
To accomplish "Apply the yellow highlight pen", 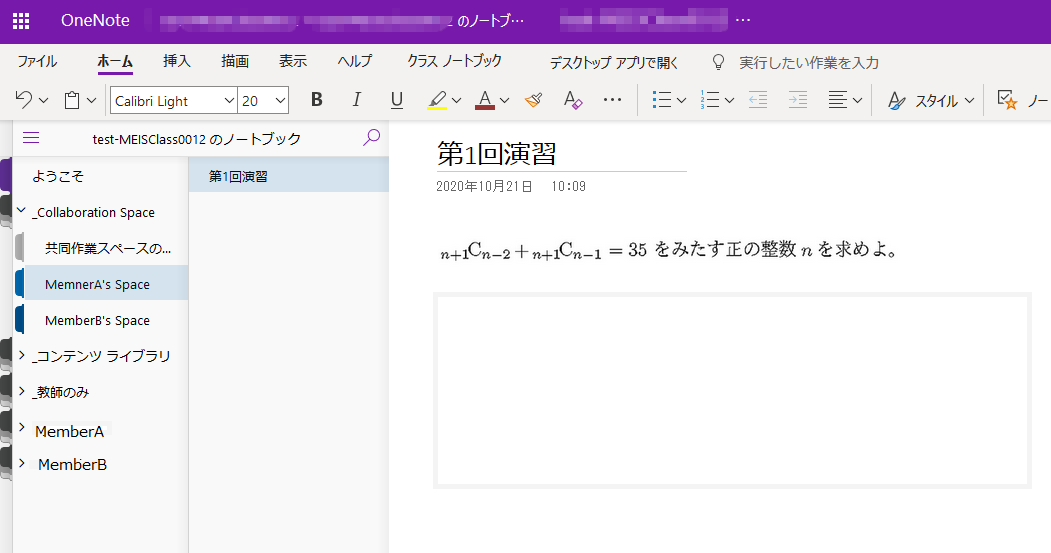I will 437,101.
